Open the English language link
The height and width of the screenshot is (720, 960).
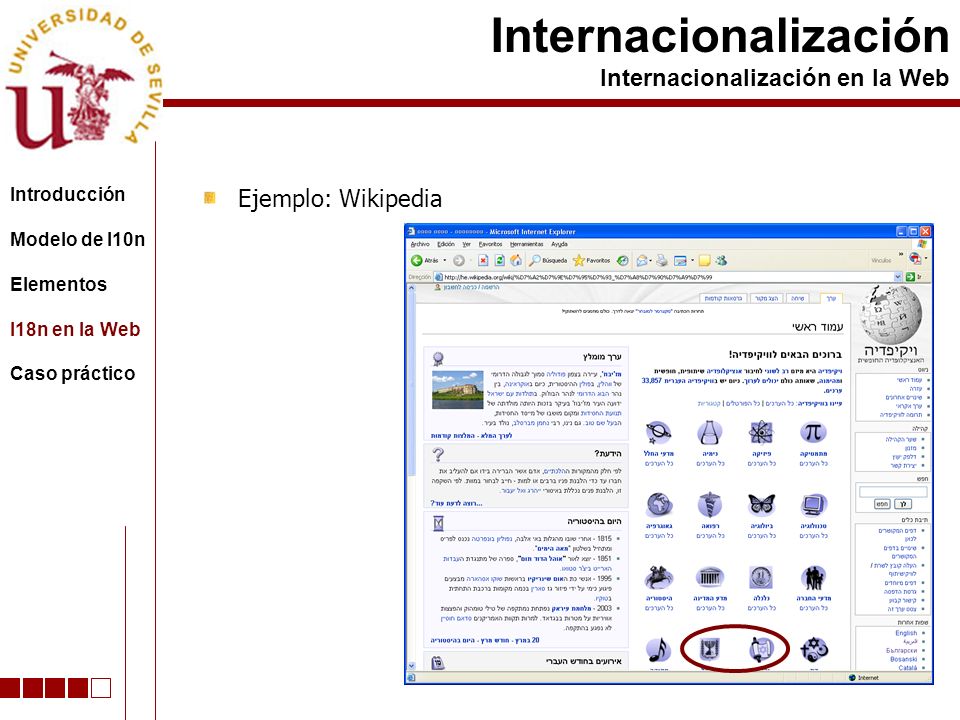pyautogui.click(x=906, y=633)
